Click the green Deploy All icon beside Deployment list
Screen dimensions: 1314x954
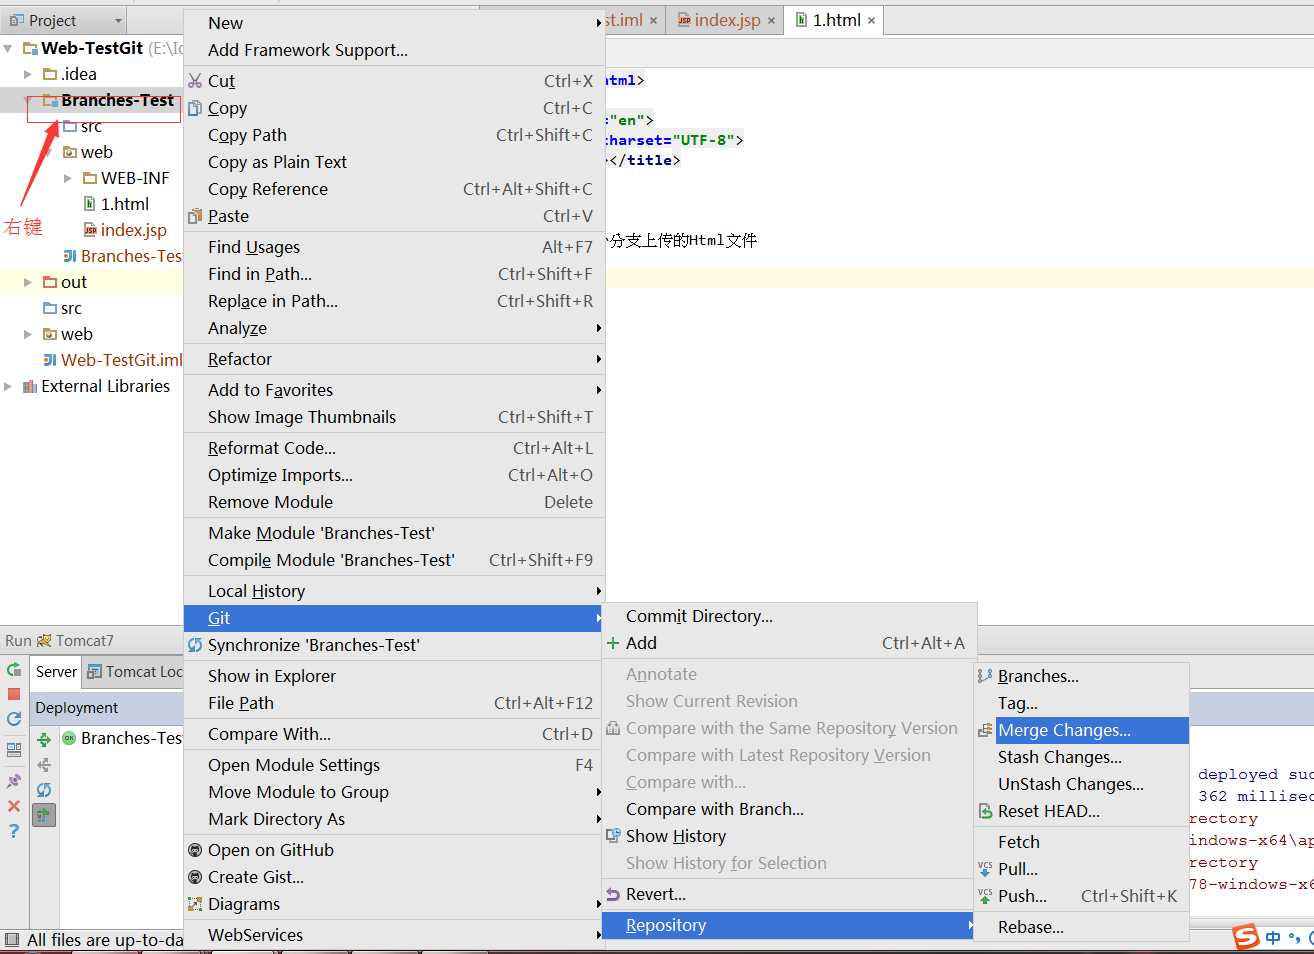[x=44, y=740]
